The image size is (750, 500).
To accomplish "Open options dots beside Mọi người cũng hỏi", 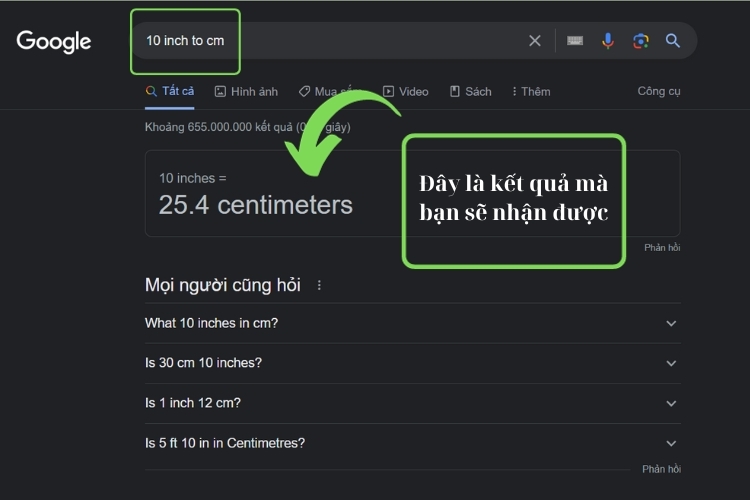I will (x=319, y=285).
